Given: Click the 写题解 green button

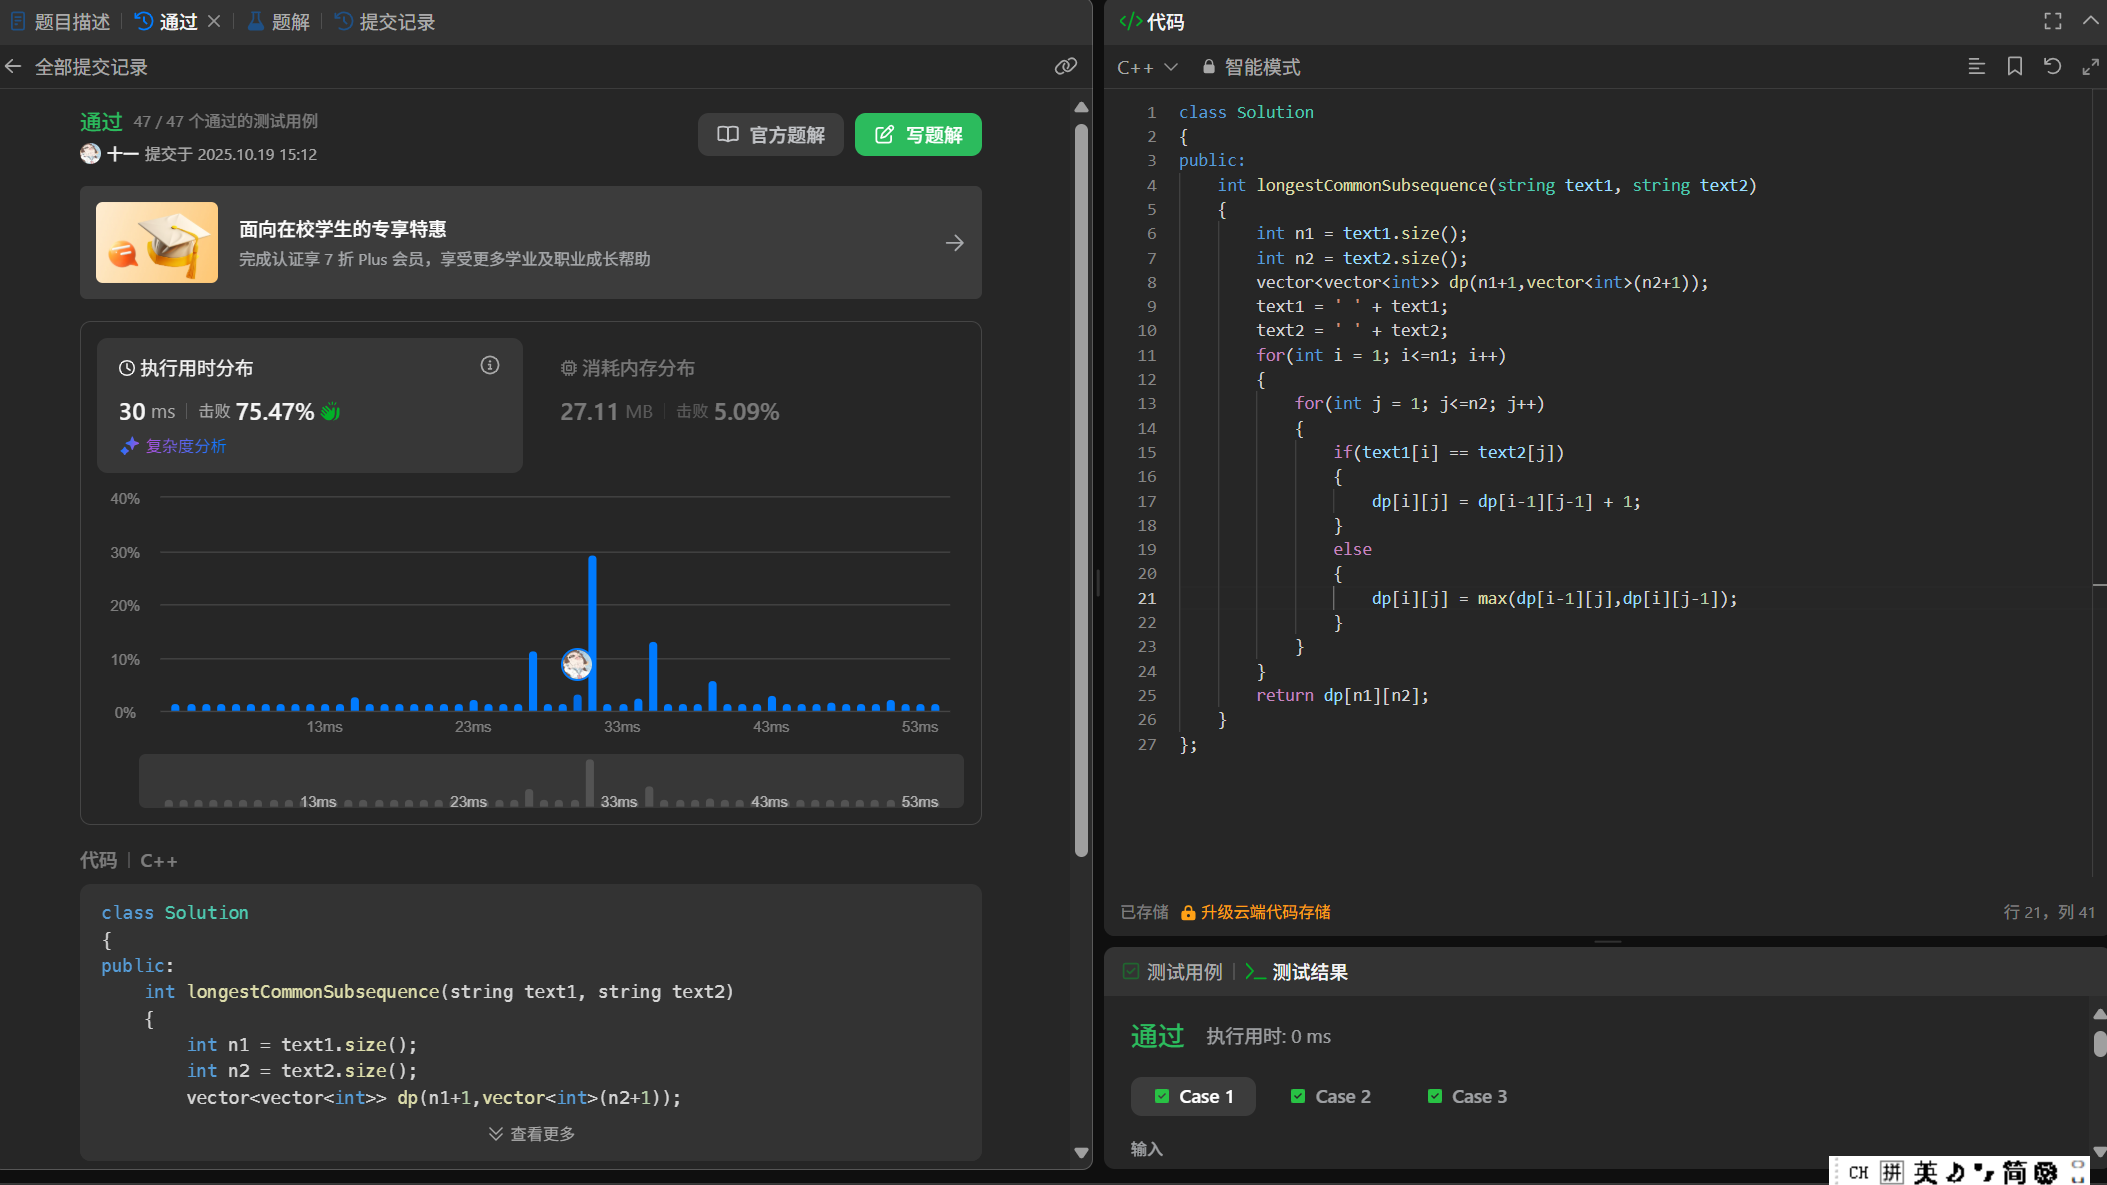Looking at the screenshot, I should tap(918, 135).
